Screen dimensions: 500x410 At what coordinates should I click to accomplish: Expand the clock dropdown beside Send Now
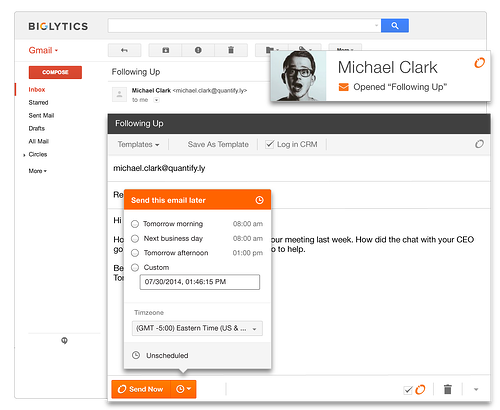[x=183, y=389]
